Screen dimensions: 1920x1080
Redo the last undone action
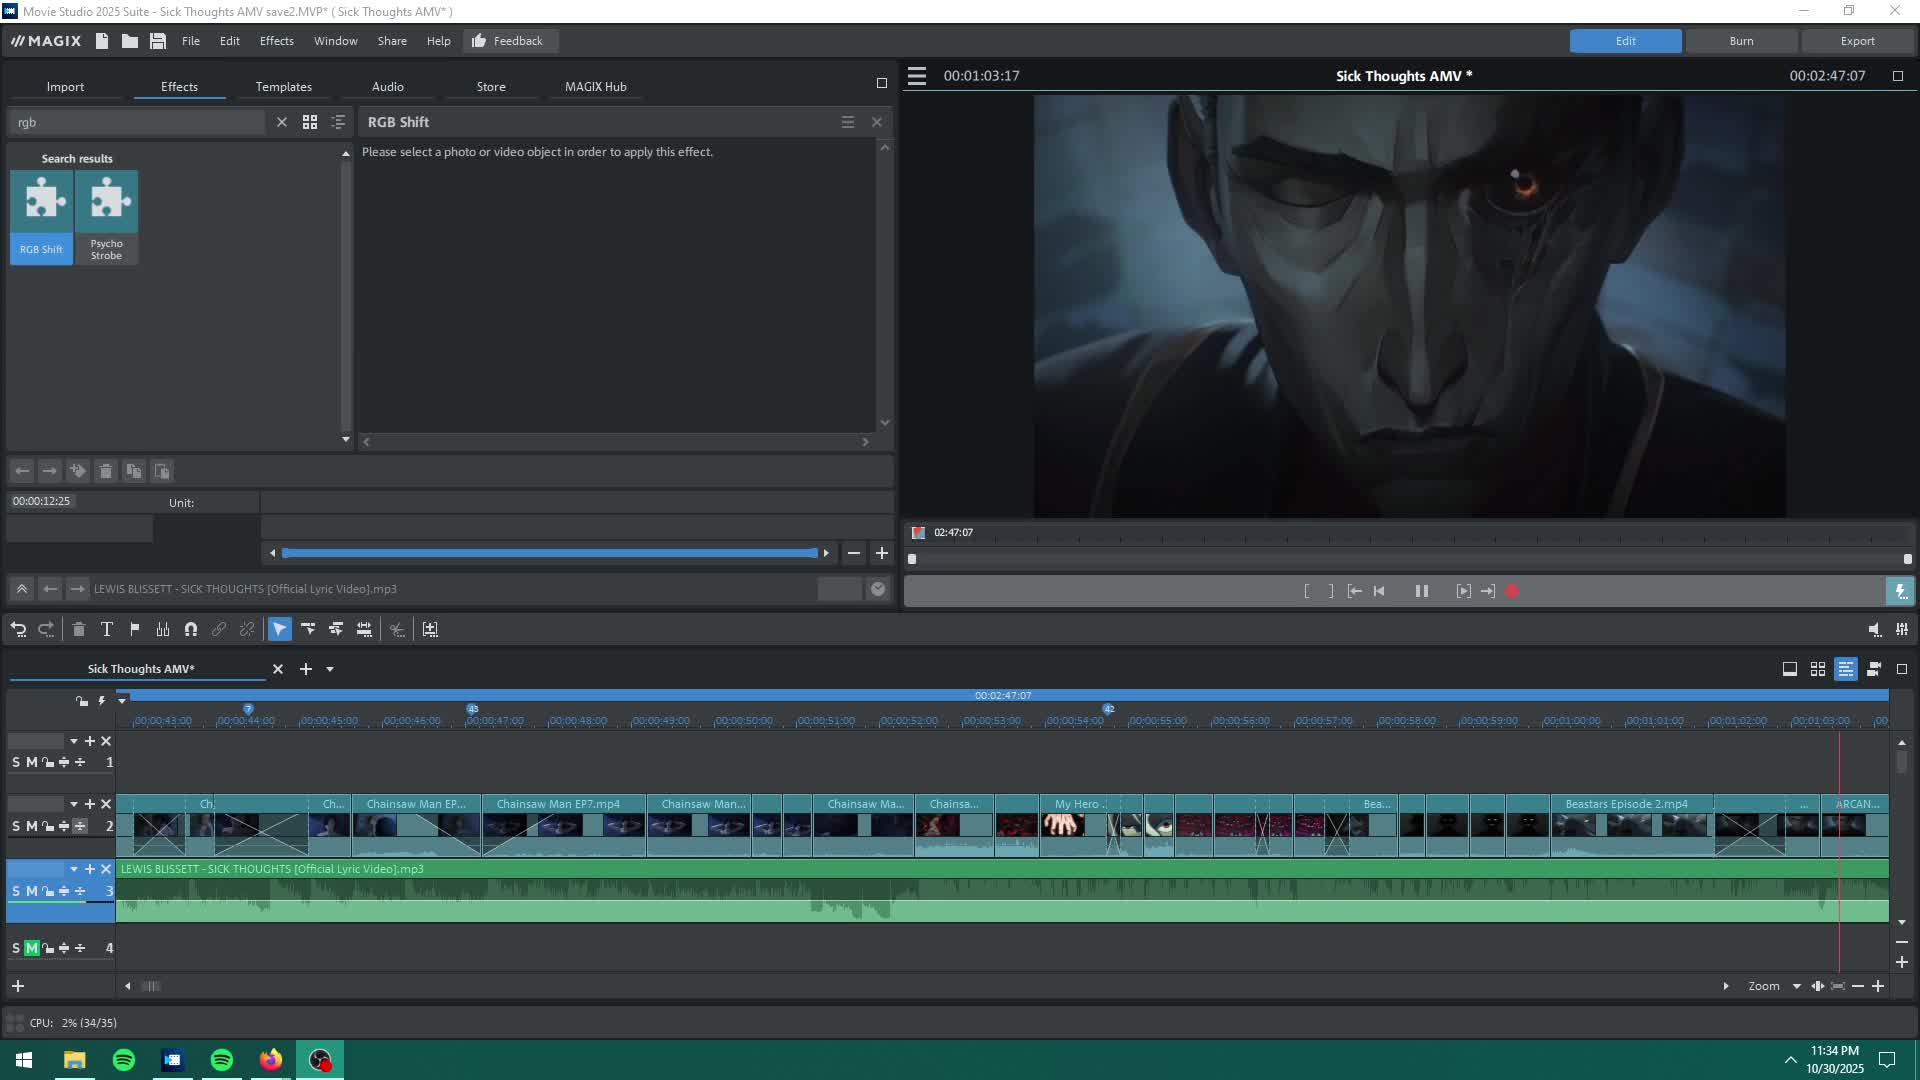point(46,629)
